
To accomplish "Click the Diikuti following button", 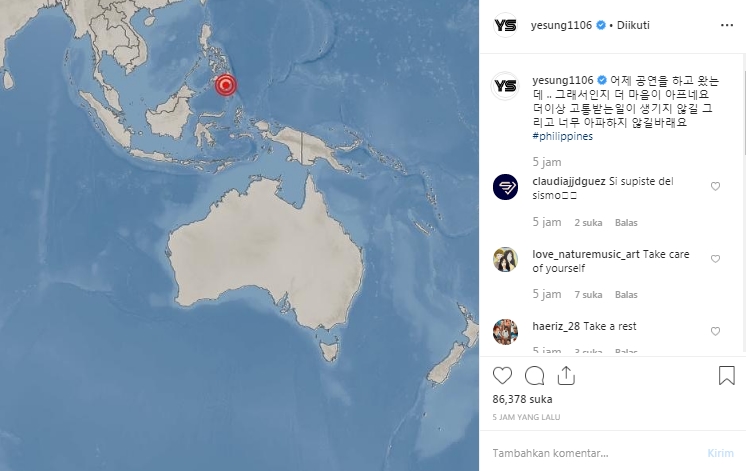I will 633,25.
